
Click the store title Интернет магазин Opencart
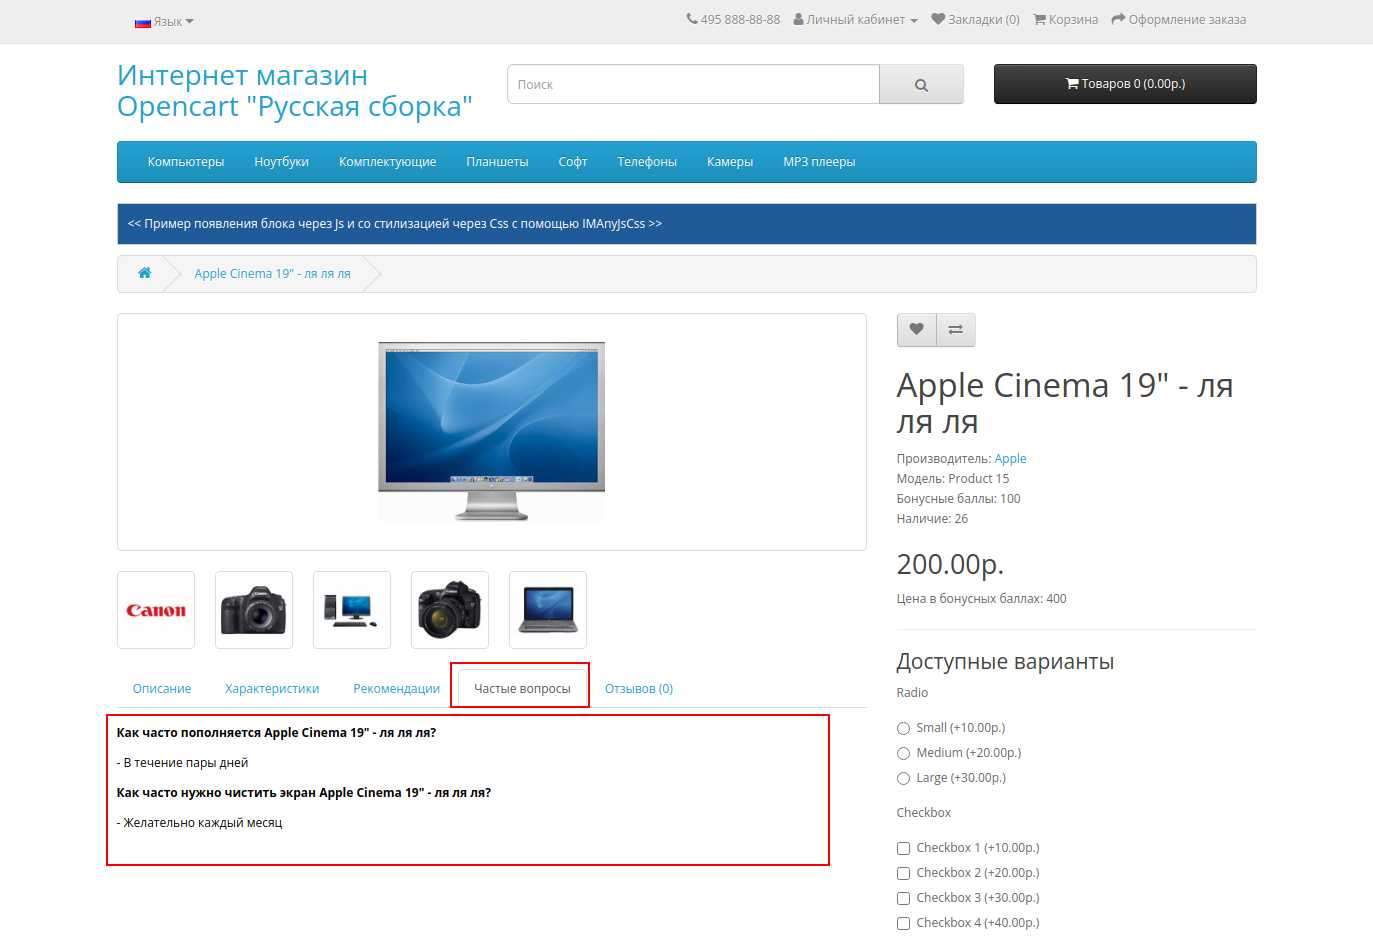[294, 91]
